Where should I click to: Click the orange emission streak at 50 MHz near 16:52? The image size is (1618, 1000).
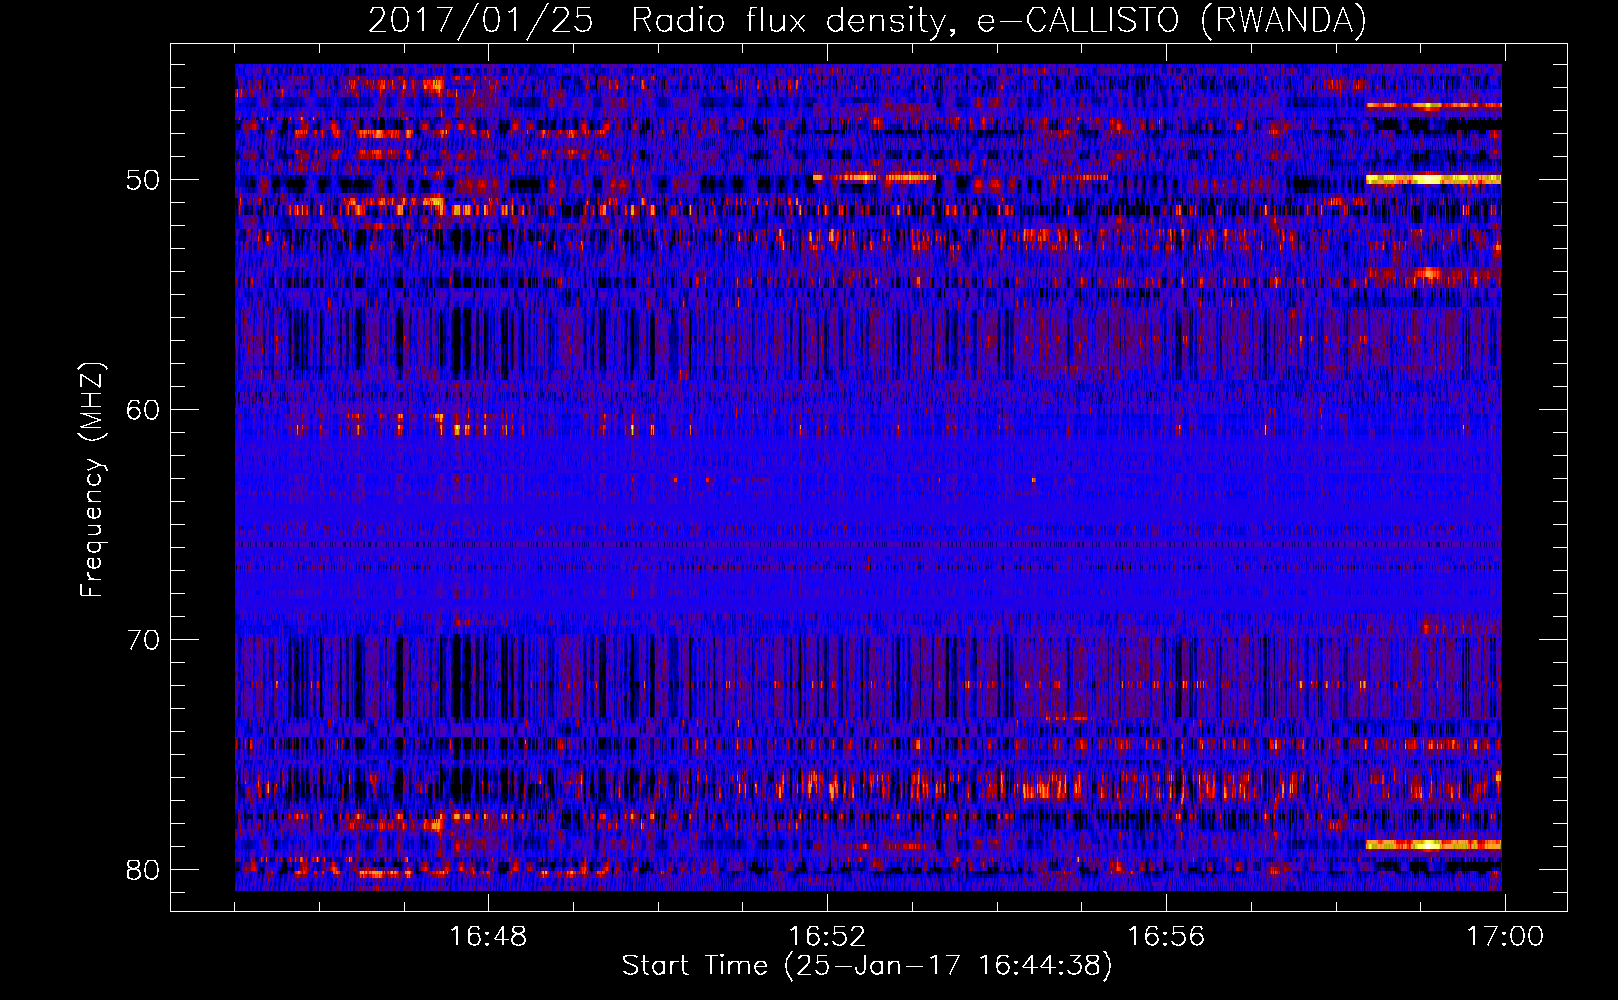[x=875, y=178]
